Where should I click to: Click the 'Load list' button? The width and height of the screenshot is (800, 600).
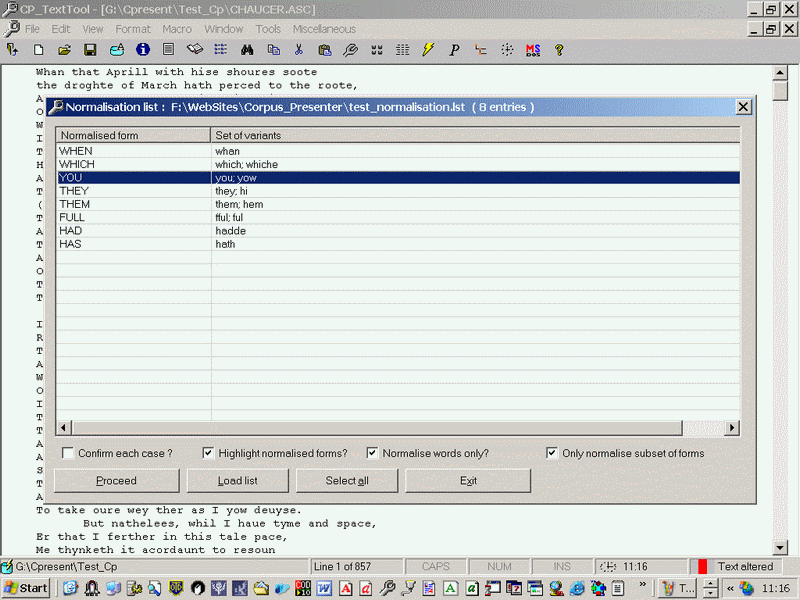click(x=237, y=481)
